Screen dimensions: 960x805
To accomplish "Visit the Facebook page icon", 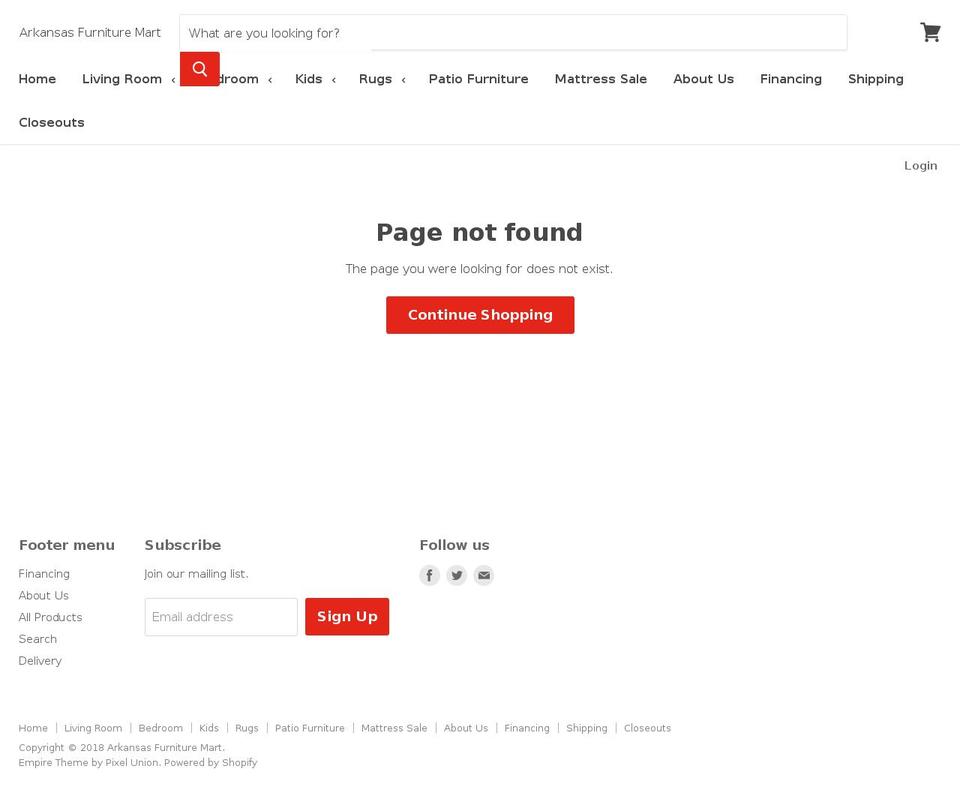I will click(x=429, y=575).
